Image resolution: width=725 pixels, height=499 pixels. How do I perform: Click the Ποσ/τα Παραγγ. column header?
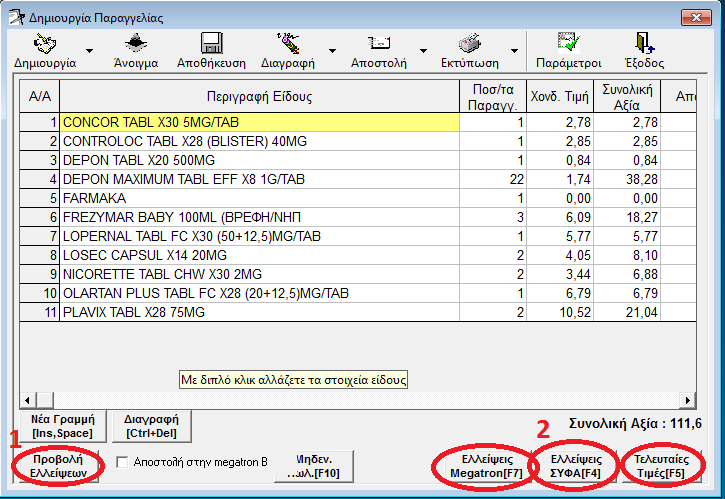tap(493, 96)
